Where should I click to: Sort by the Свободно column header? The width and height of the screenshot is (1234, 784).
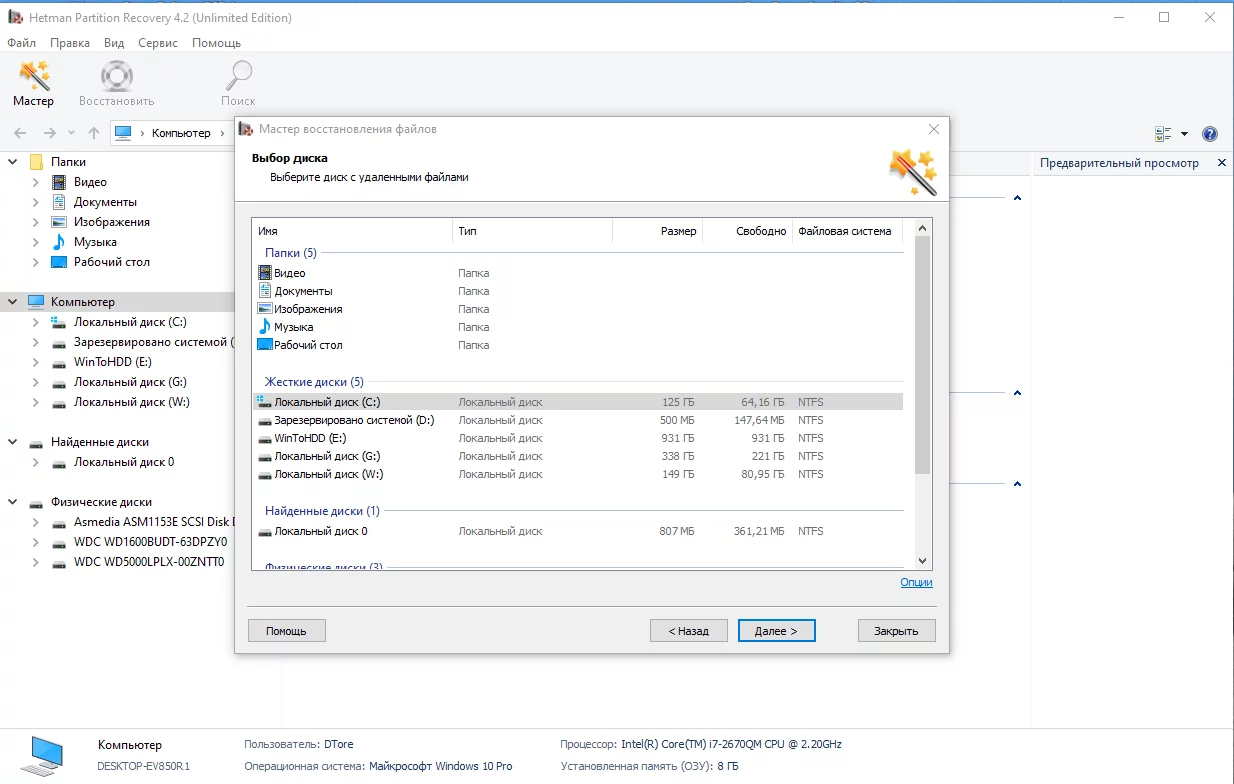pyautogui.click(x=747, y=231)
